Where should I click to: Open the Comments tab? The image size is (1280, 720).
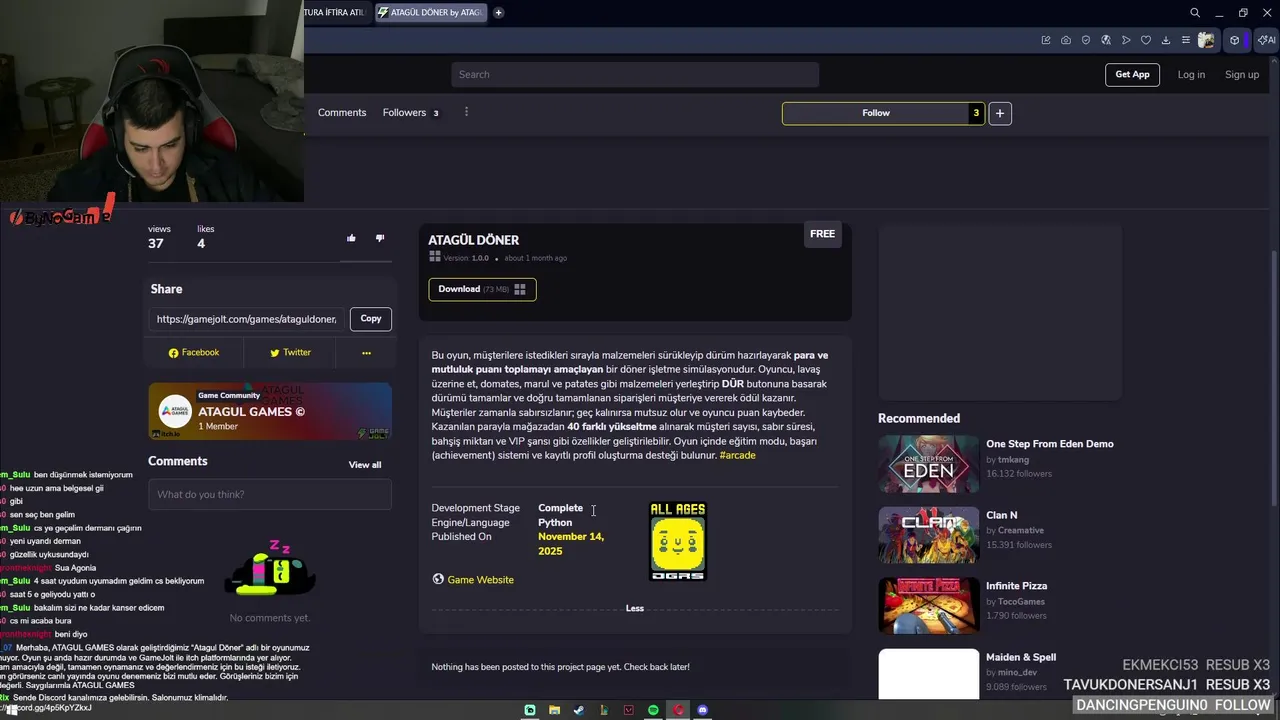tap(342, 112)
